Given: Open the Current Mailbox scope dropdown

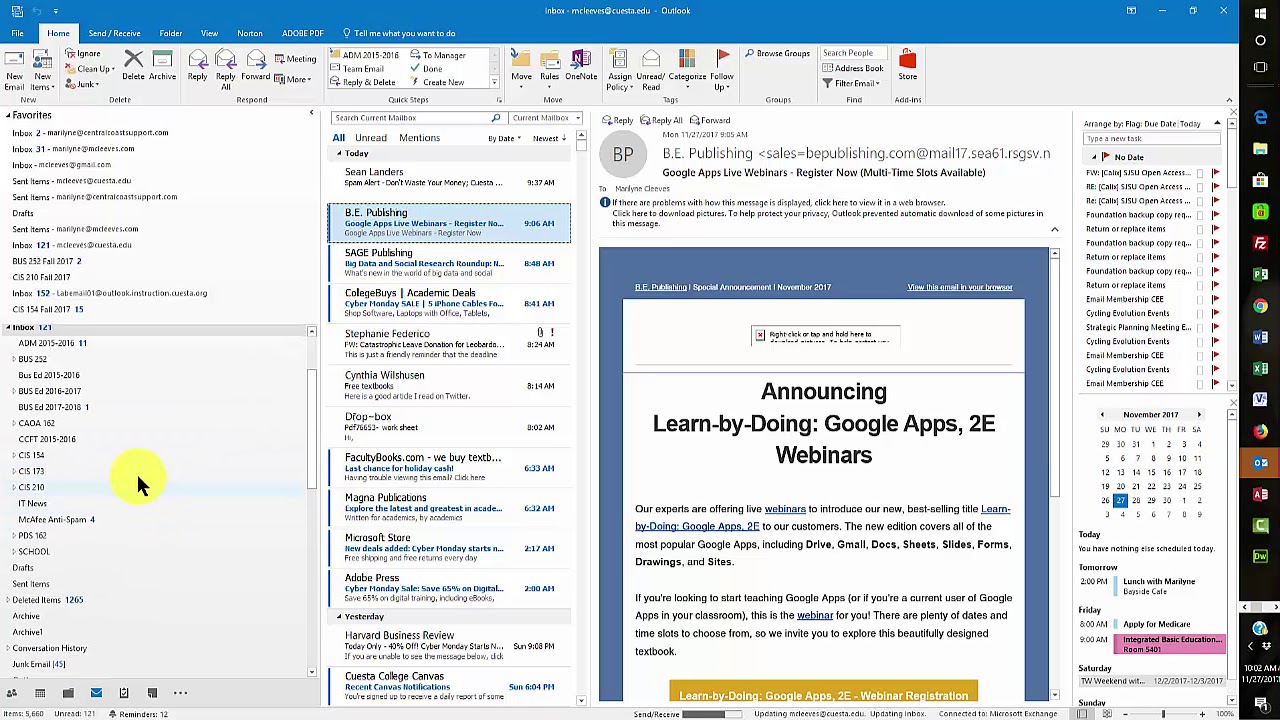Looking at the screenshot, I should pyautogui.click(x=546, y=118).
